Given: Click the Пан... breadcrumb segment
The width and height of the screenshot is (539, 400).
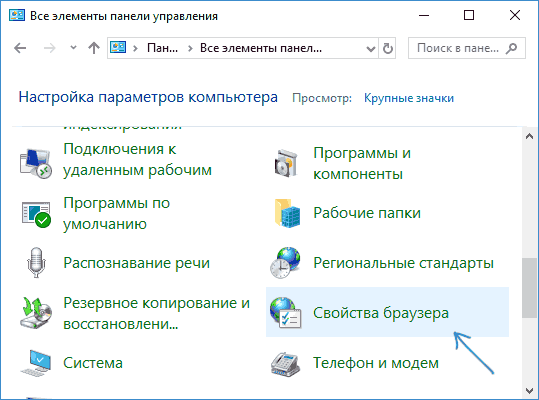Looking at the screenshot, I should 162,48.
